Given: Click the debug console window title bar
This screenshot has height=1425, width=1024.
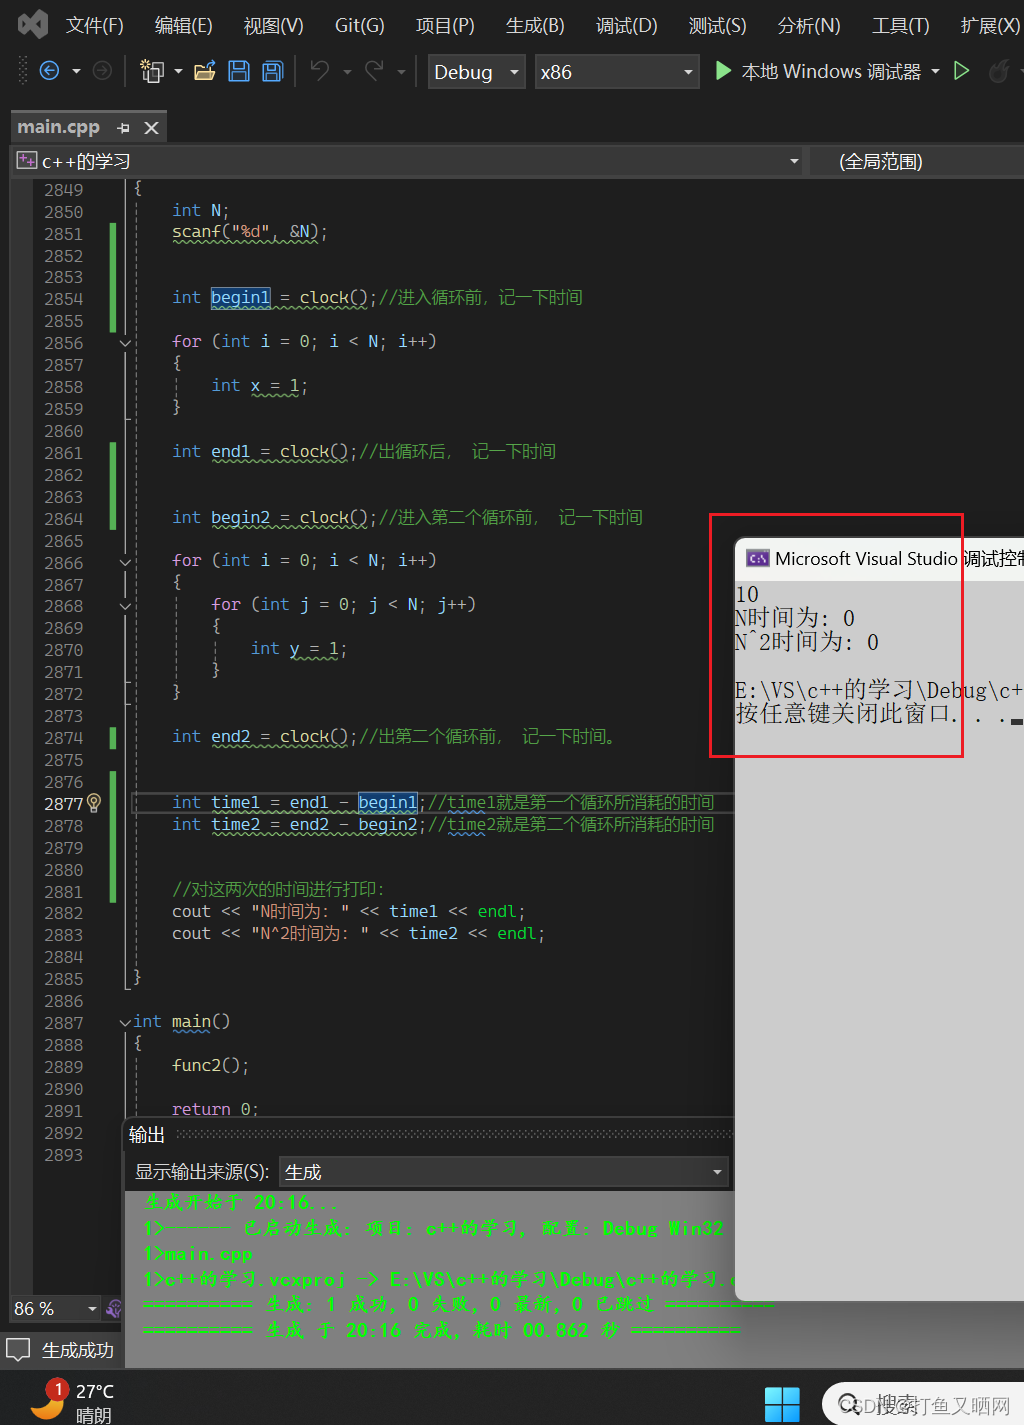Looking at the screenshot, I should click(x=880, y=559).
